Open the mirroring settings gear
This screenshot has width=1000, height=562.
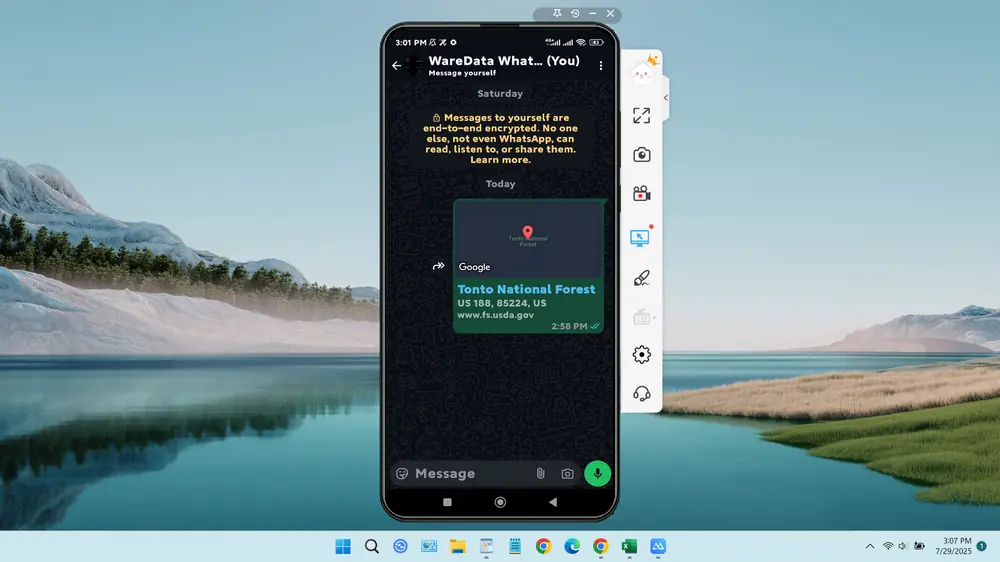[642, 355]
